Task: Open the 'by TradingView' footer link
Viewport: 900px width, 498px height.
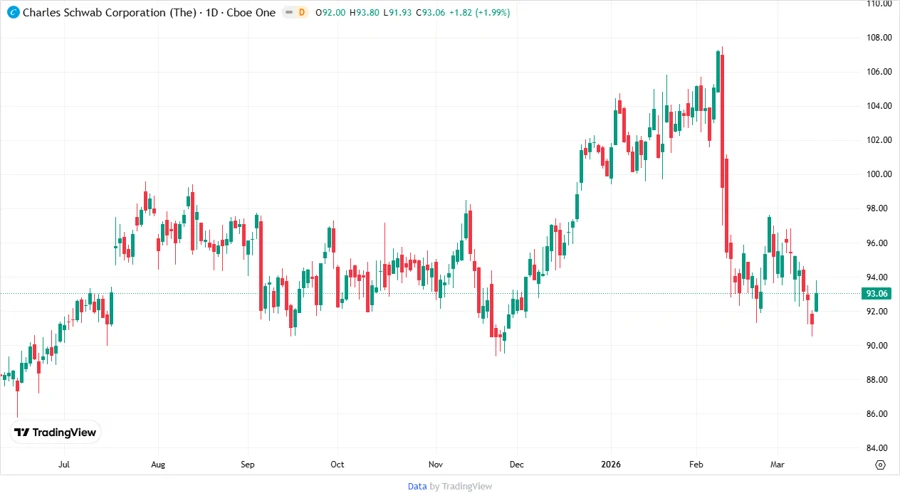Action: tap(461, 486)
